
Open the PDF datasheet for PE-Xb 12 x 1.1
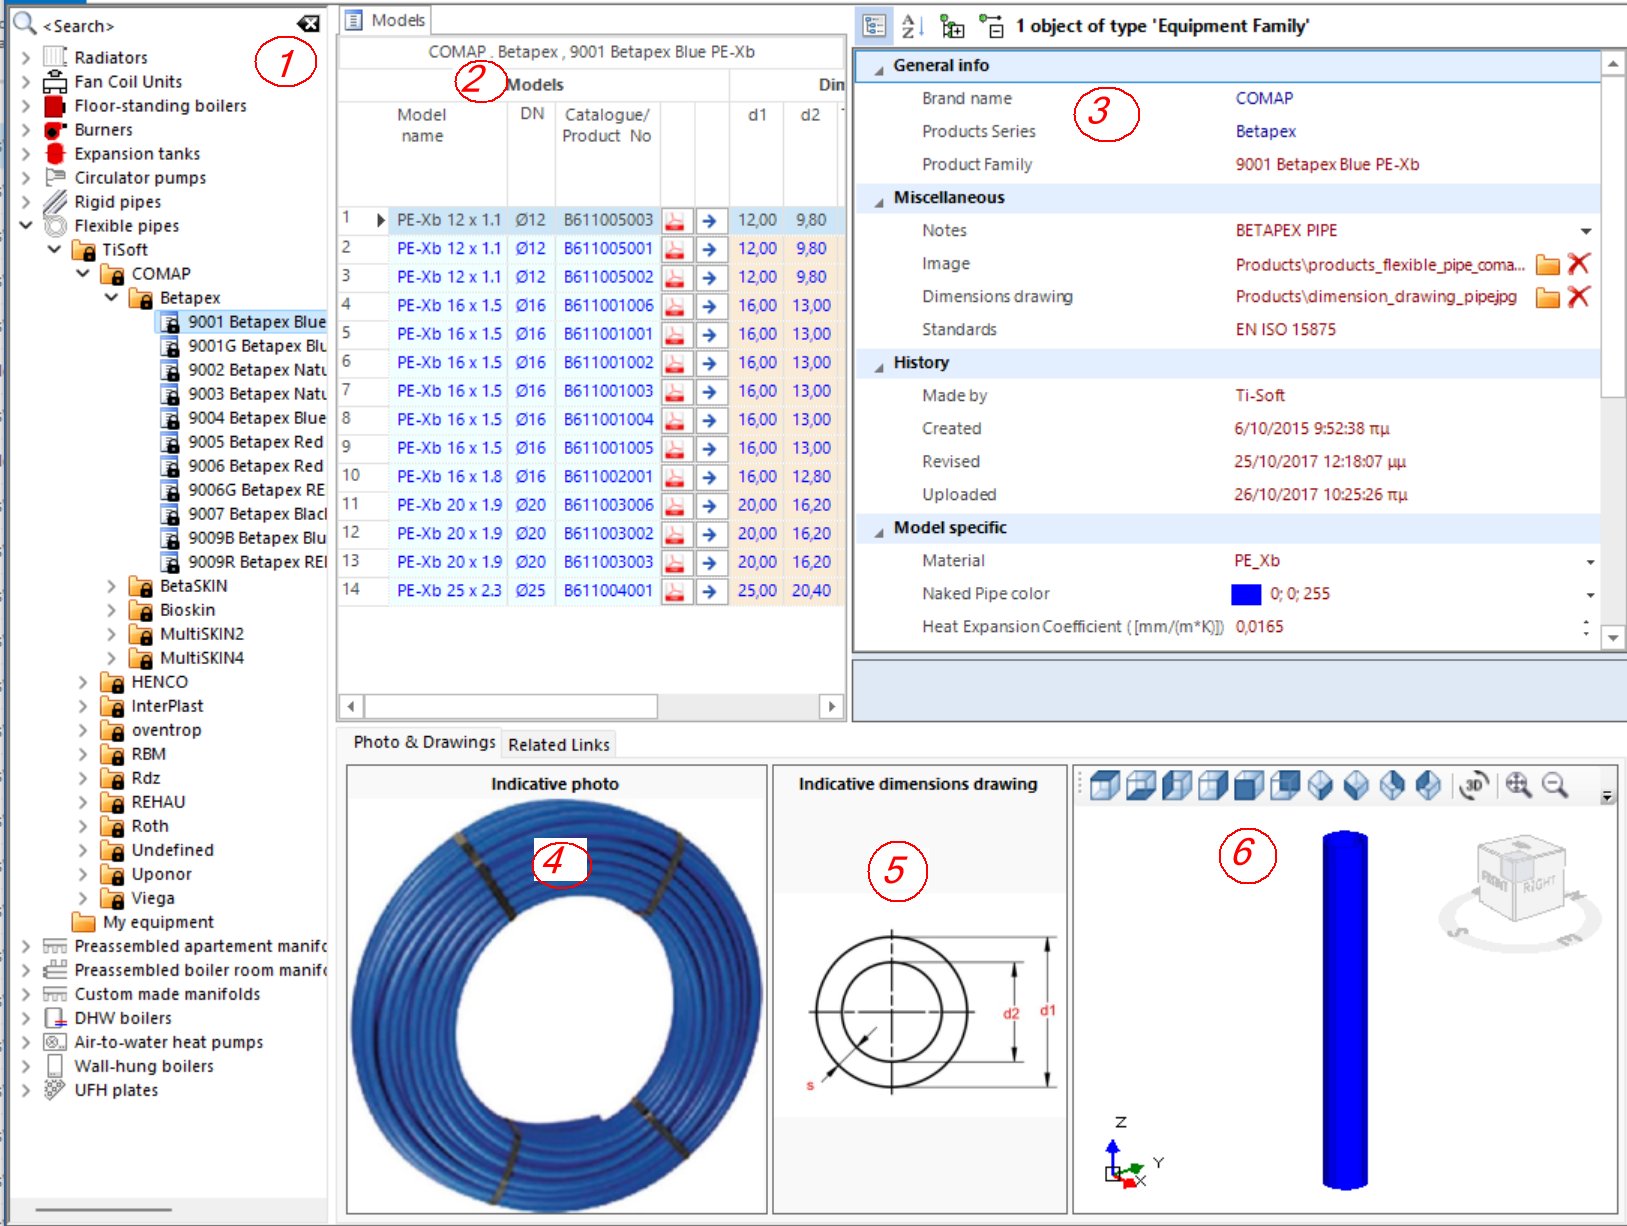click(x=675, y=219)
